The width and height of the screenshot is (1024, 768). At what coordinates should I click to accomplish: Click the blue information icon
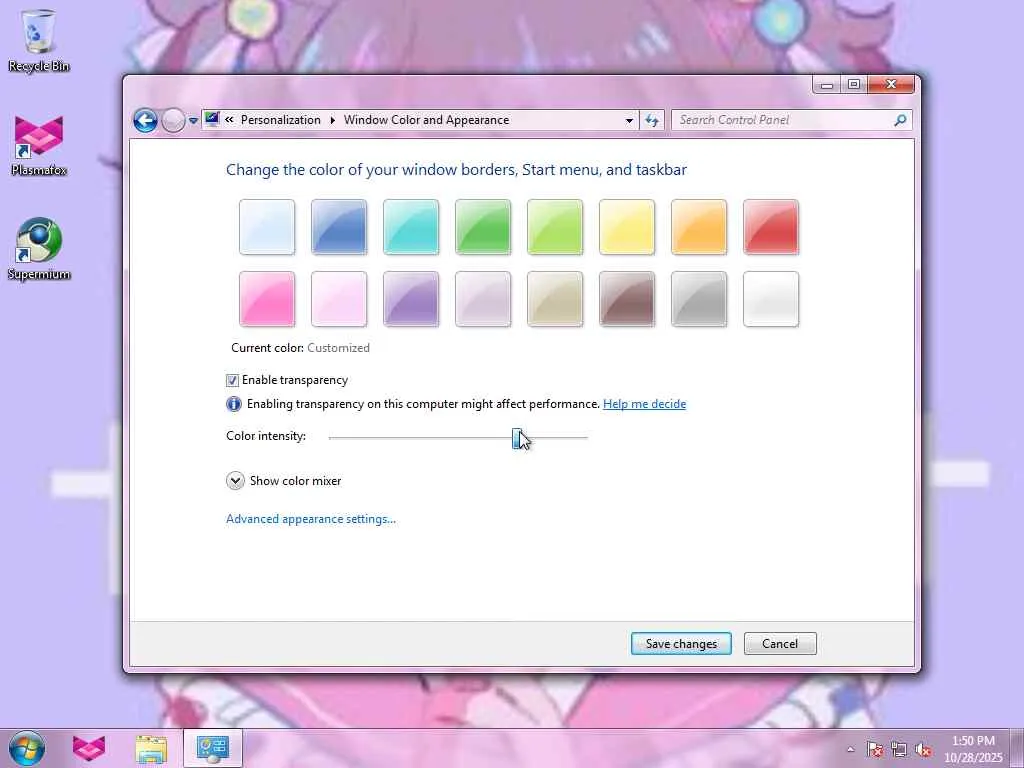(x=234, y=404)
